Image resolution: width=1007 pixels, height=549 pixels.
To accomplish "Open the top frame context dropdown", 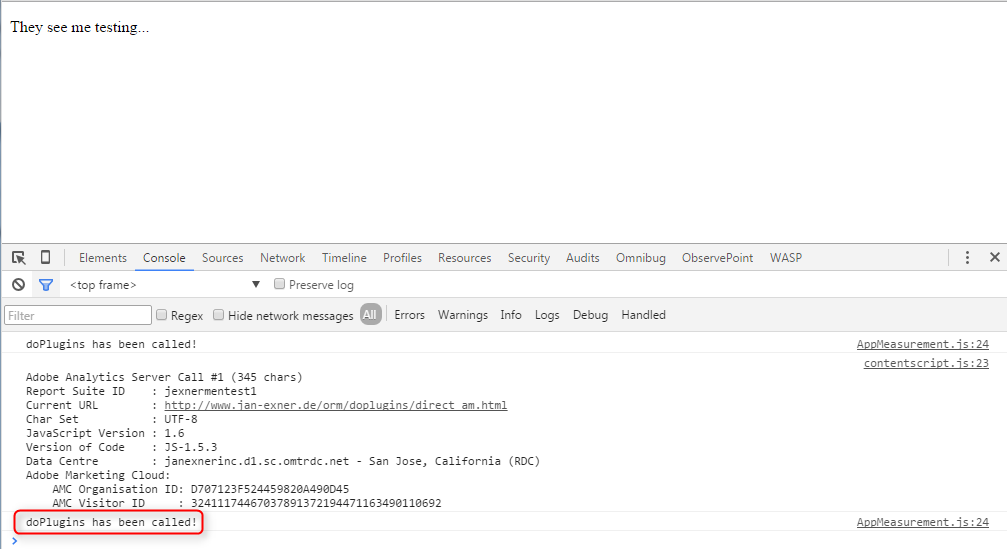I will pos(163,285).
